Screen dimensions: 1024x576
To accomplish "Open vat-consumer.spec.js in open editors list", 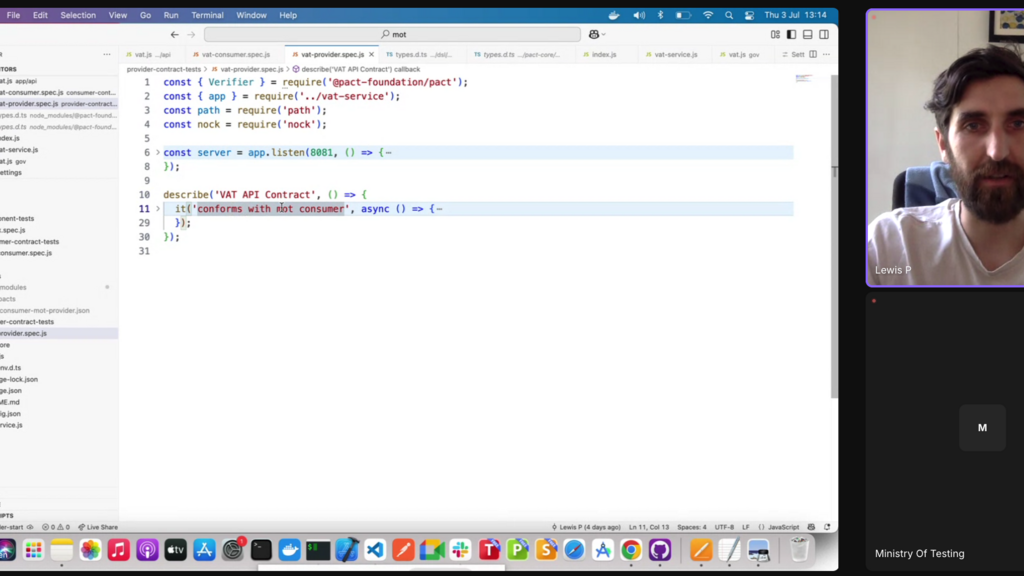I will (x=57, y=93).
